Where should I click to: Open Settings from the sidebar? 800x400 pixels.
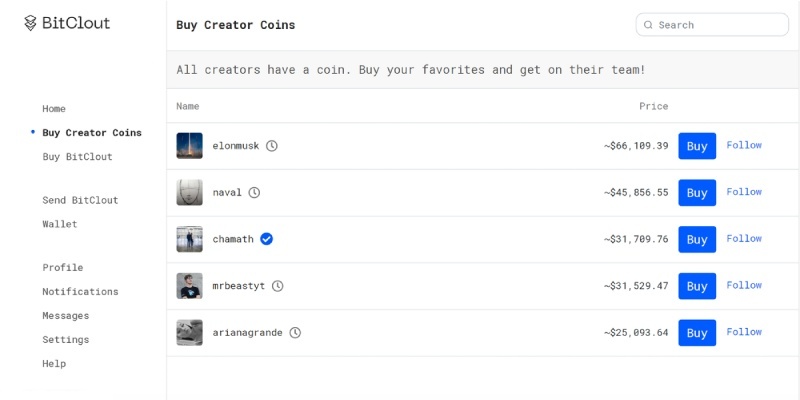(x=66, y=339)
